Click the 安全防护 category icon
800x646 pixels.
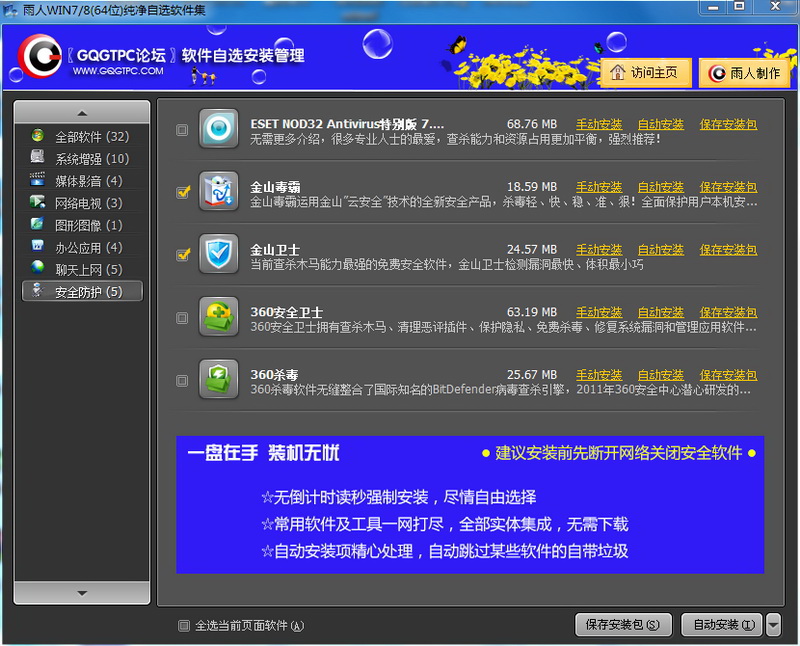37,290
